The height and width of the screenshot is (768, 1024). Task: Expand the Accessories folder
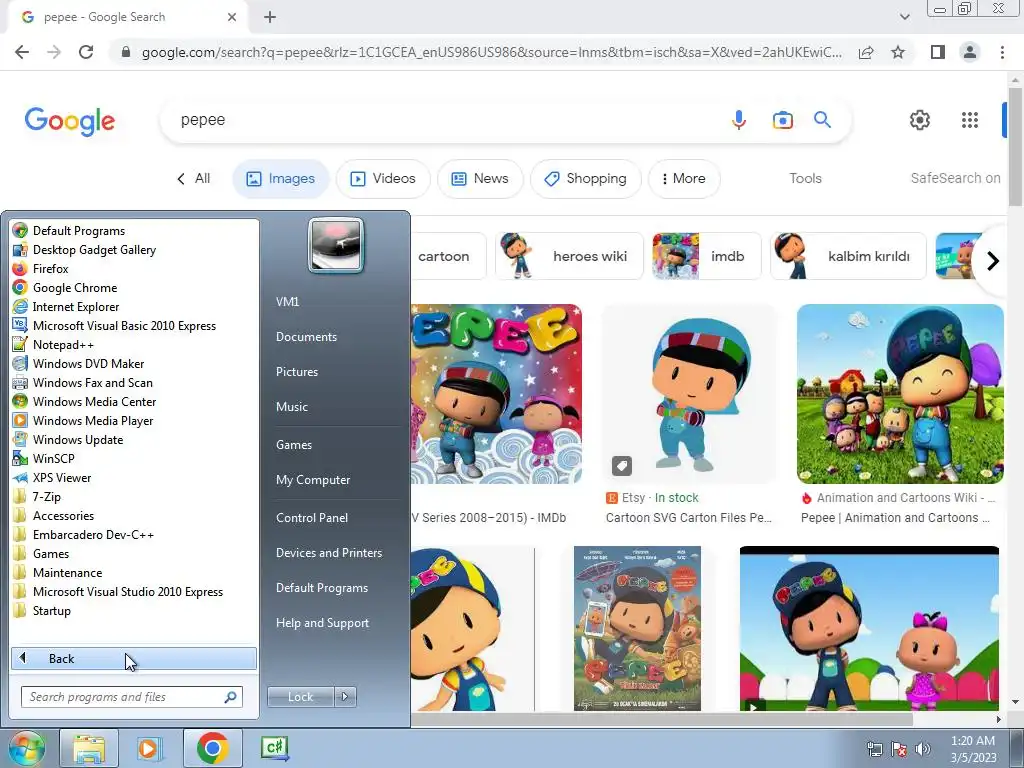tap(54, 515)
